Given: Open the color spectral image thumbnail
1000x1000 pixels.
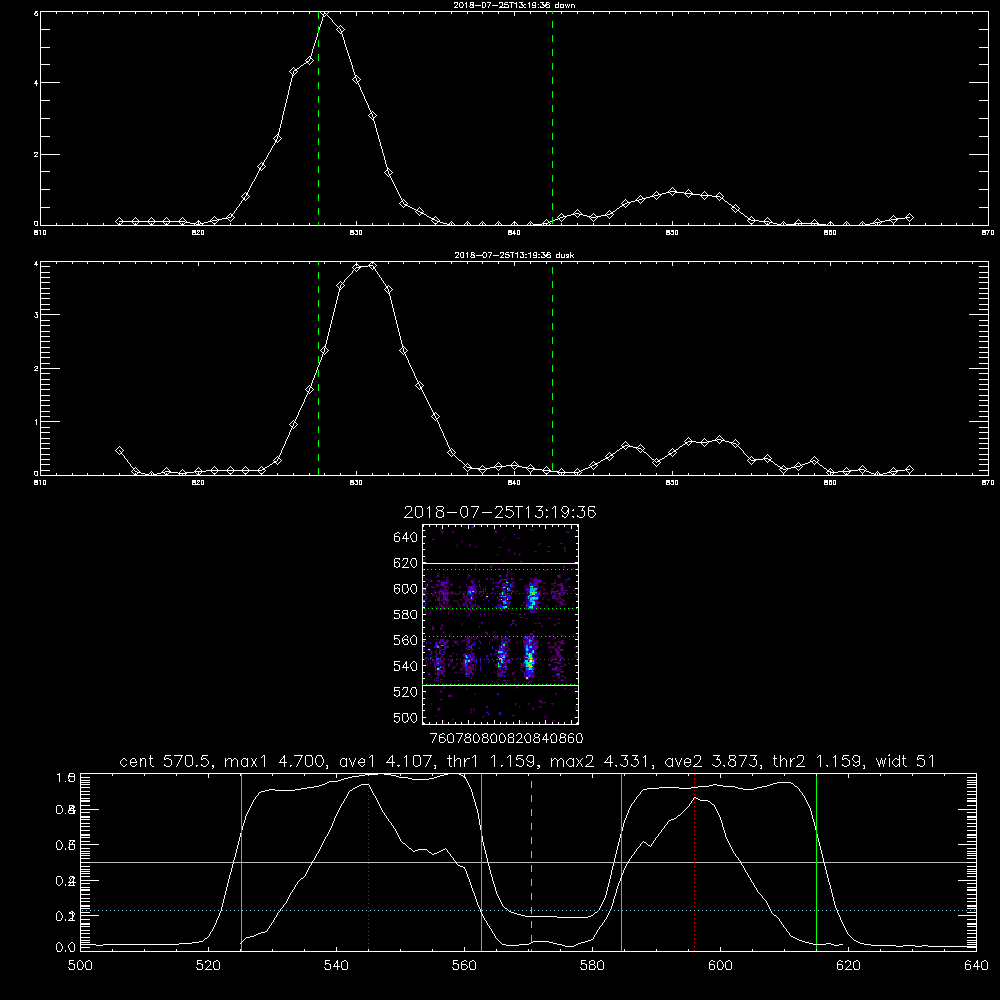Looking at the screenshot, I should [501, 624].
